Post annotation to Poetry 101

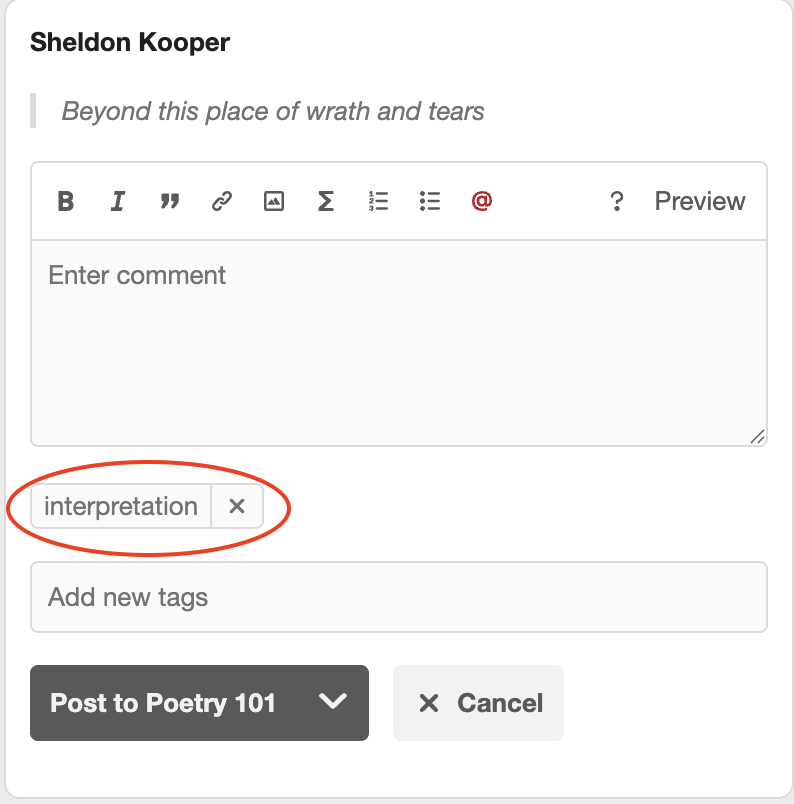(x=163, y=703)
